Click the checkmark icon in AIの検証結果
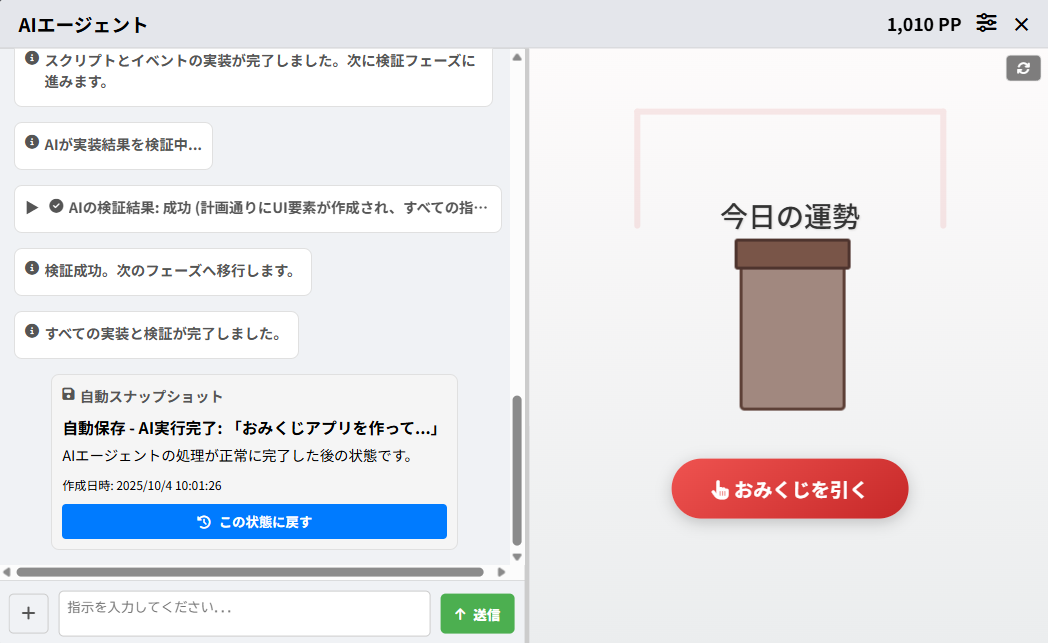Image resolution: width=1048 pixels, height=643 pixels. tap(56, 207)
